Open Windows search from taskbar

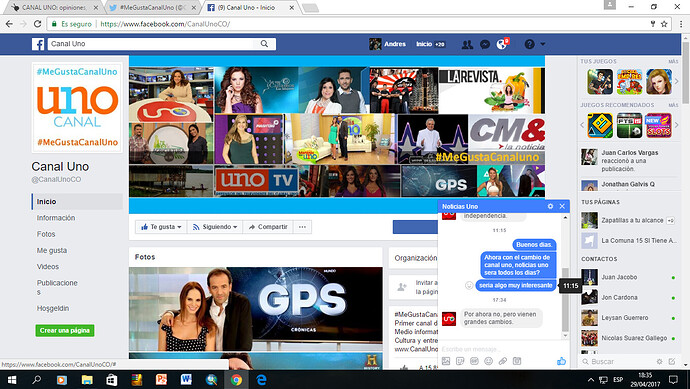pyautogui.click(x=37, y=379)
